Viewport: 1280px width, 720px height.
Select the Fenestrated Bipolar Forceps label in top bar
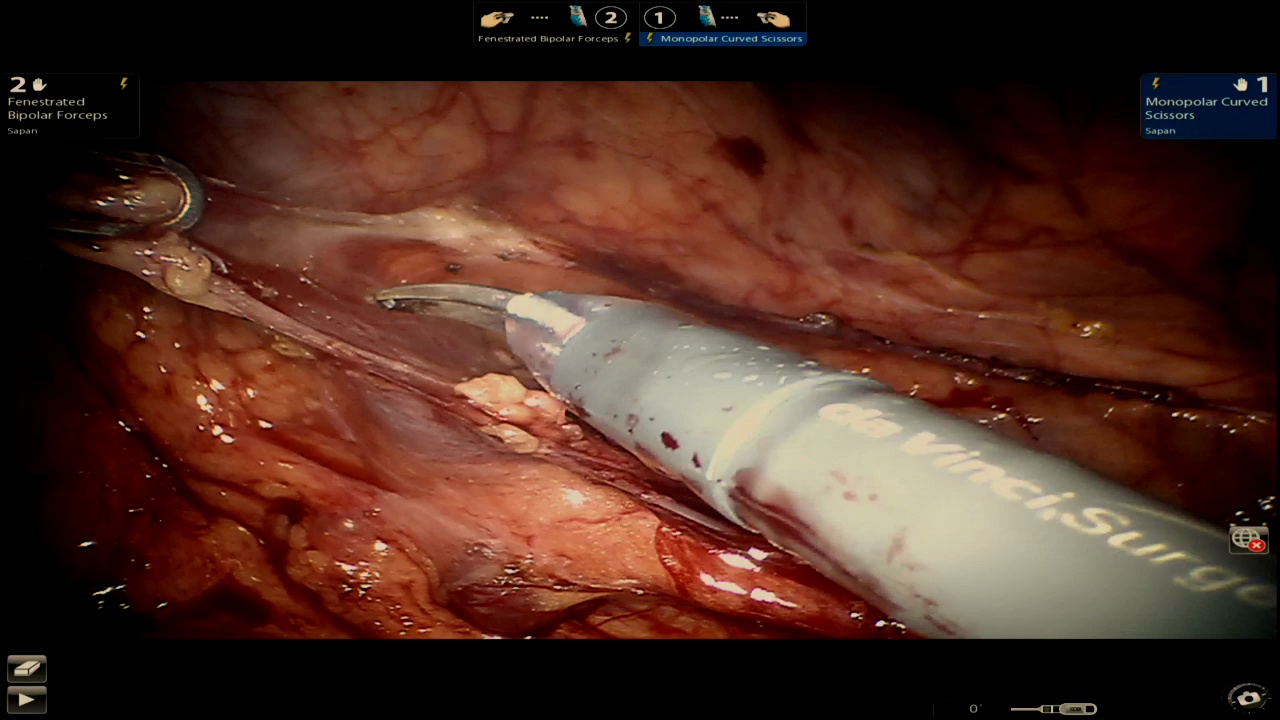coord(549,39)
